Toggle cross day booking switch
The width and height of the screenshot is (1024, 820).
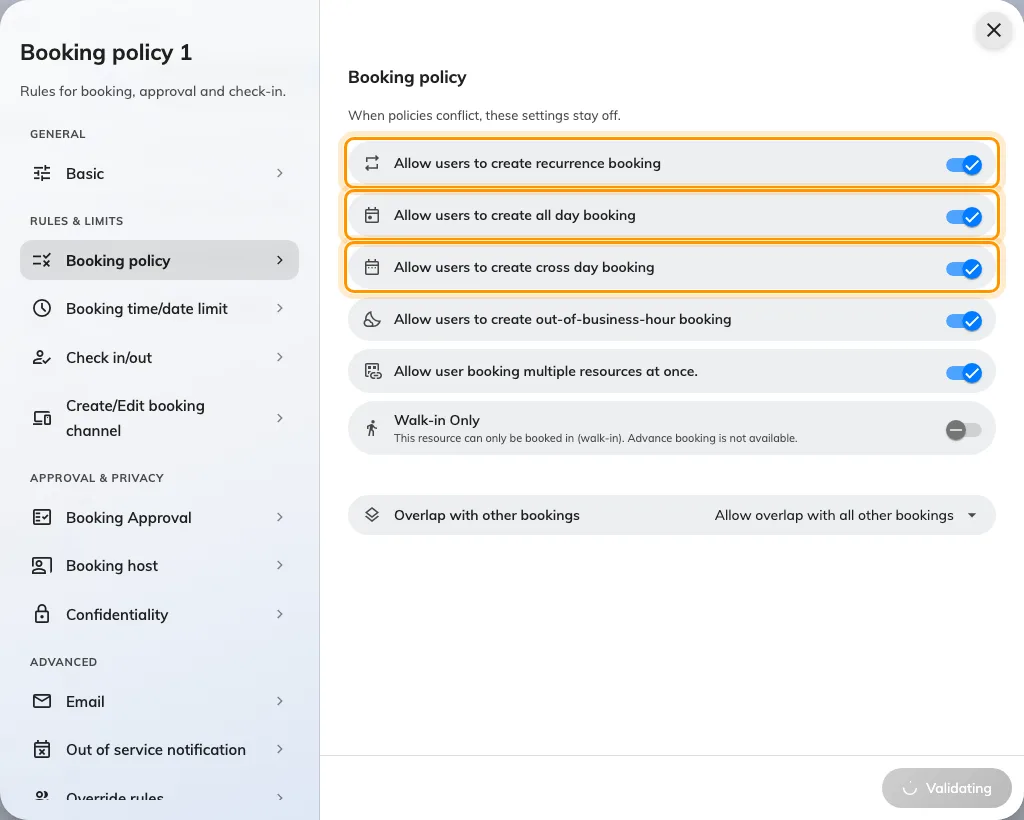pos(964,269)
